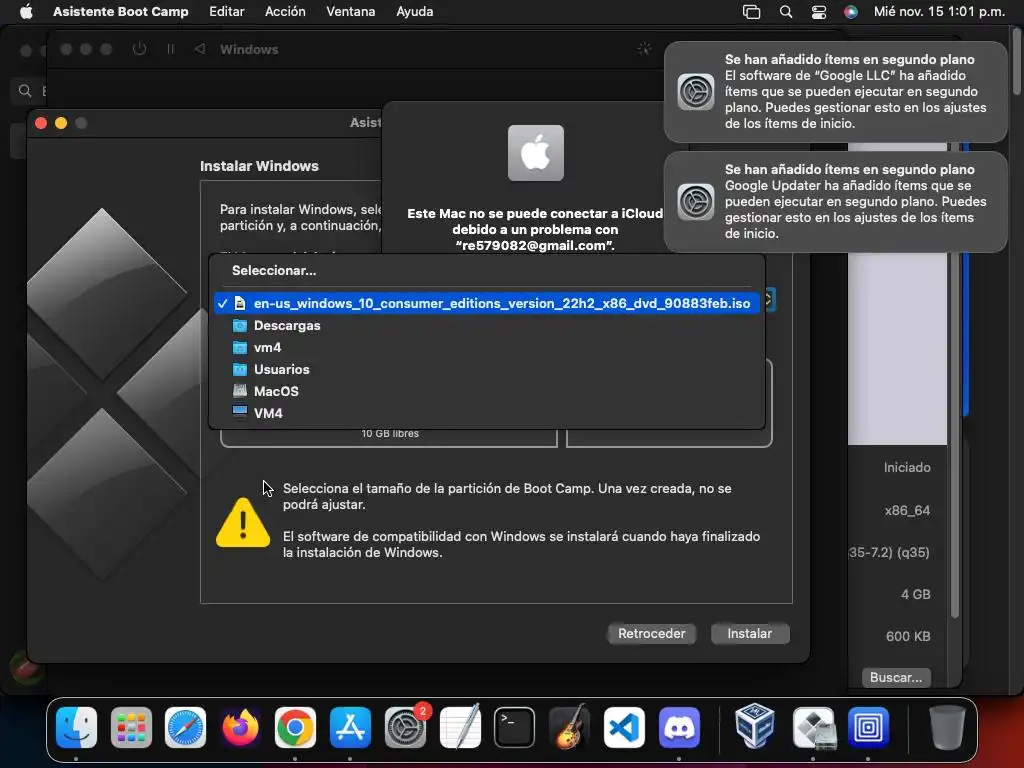The width and height of the screenshot is (1024, 768).
Task: Click the "Instalar Windows" heading
Action: [x=259, y=166]
